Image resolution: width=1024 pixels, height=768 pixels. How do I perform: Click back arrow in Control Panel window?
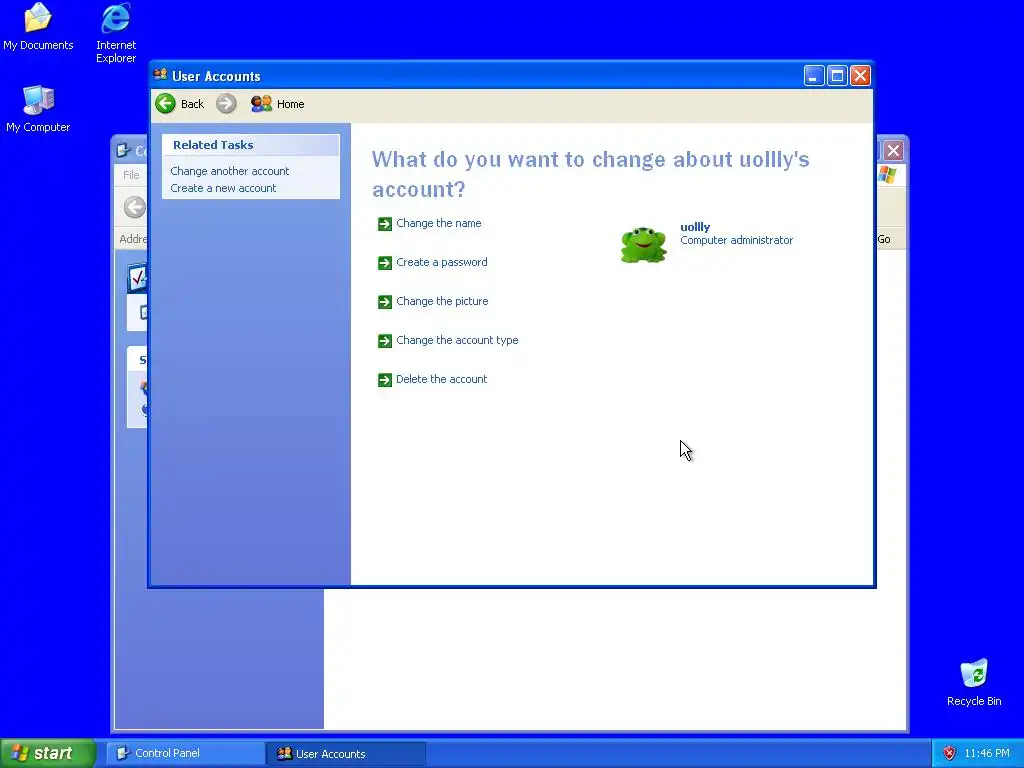[x=135, y=207]
